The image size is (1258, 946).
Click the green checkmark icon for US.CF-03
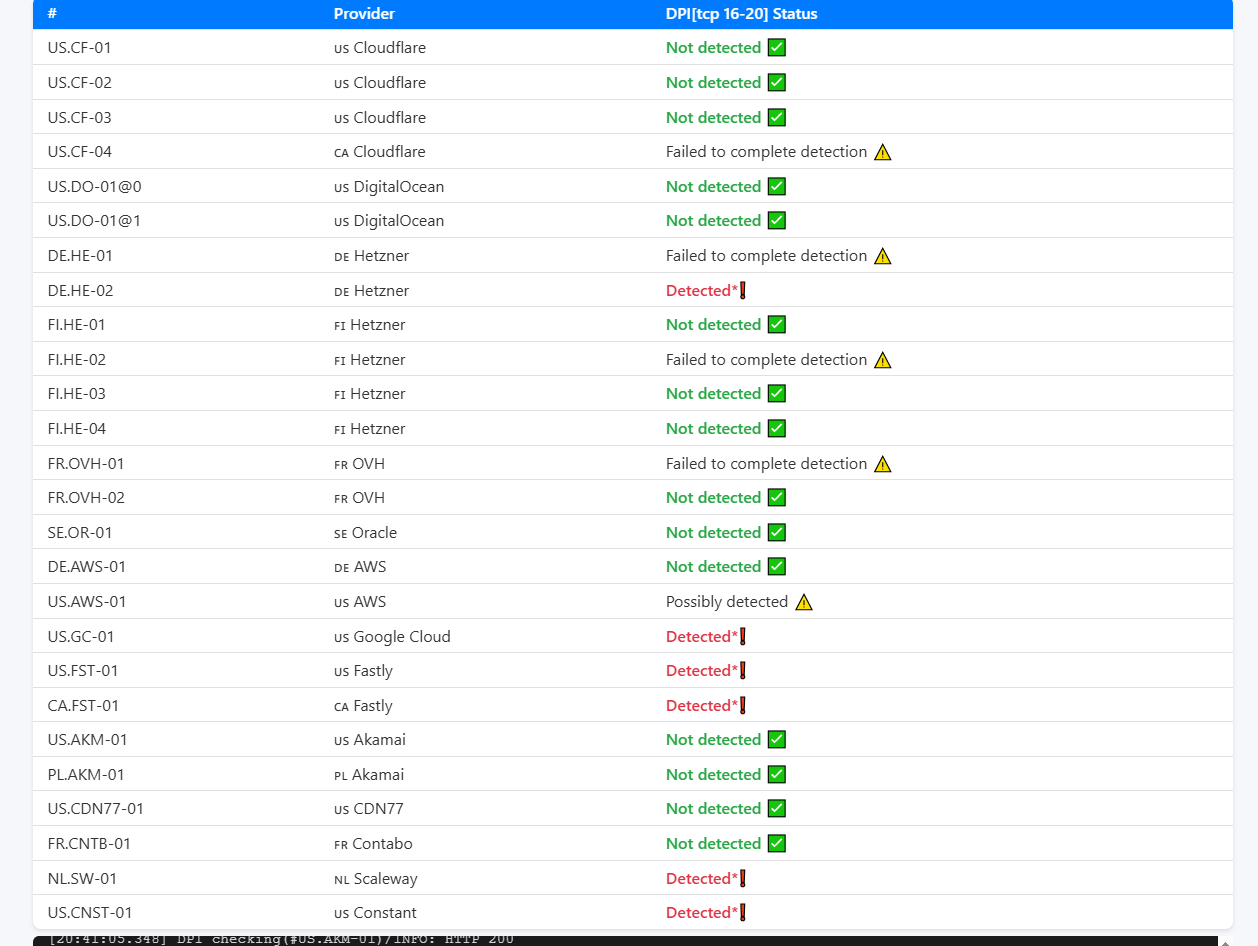tap(777, 117)
